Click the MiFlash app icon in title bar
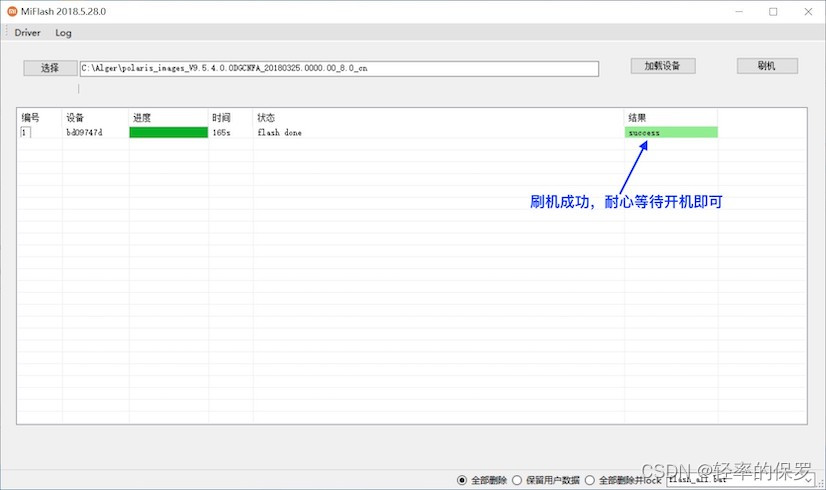Image resolution: width=826 pixels, height=490 pixels. (12, 11)
